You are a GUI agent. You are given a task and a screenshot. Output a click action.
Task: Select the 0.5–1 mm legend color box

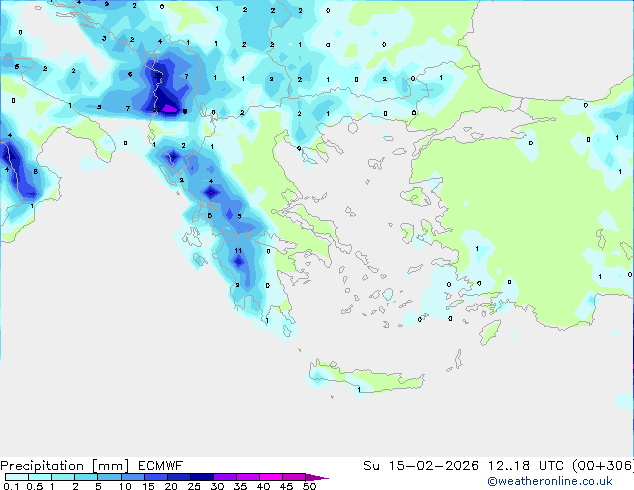click(x=40, y=477)
